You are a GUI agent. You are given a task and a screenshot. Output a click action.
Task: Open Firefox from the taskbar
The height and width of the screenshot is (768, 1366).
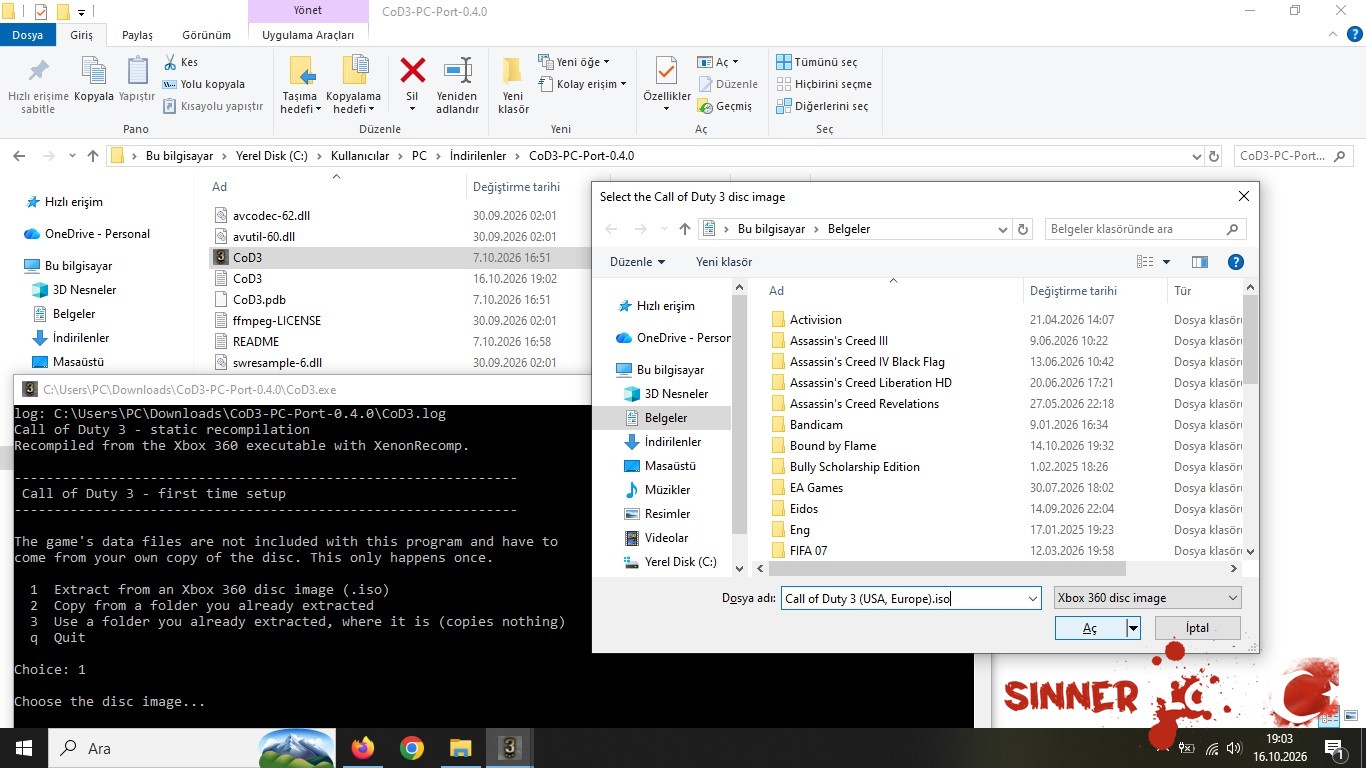[x=362, y=748]
